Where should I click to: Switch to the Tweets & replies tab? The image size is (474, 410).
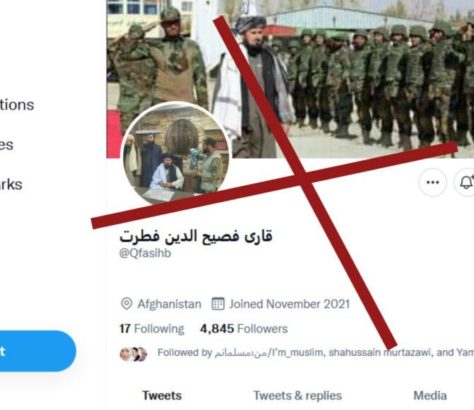tap(298, 396)
